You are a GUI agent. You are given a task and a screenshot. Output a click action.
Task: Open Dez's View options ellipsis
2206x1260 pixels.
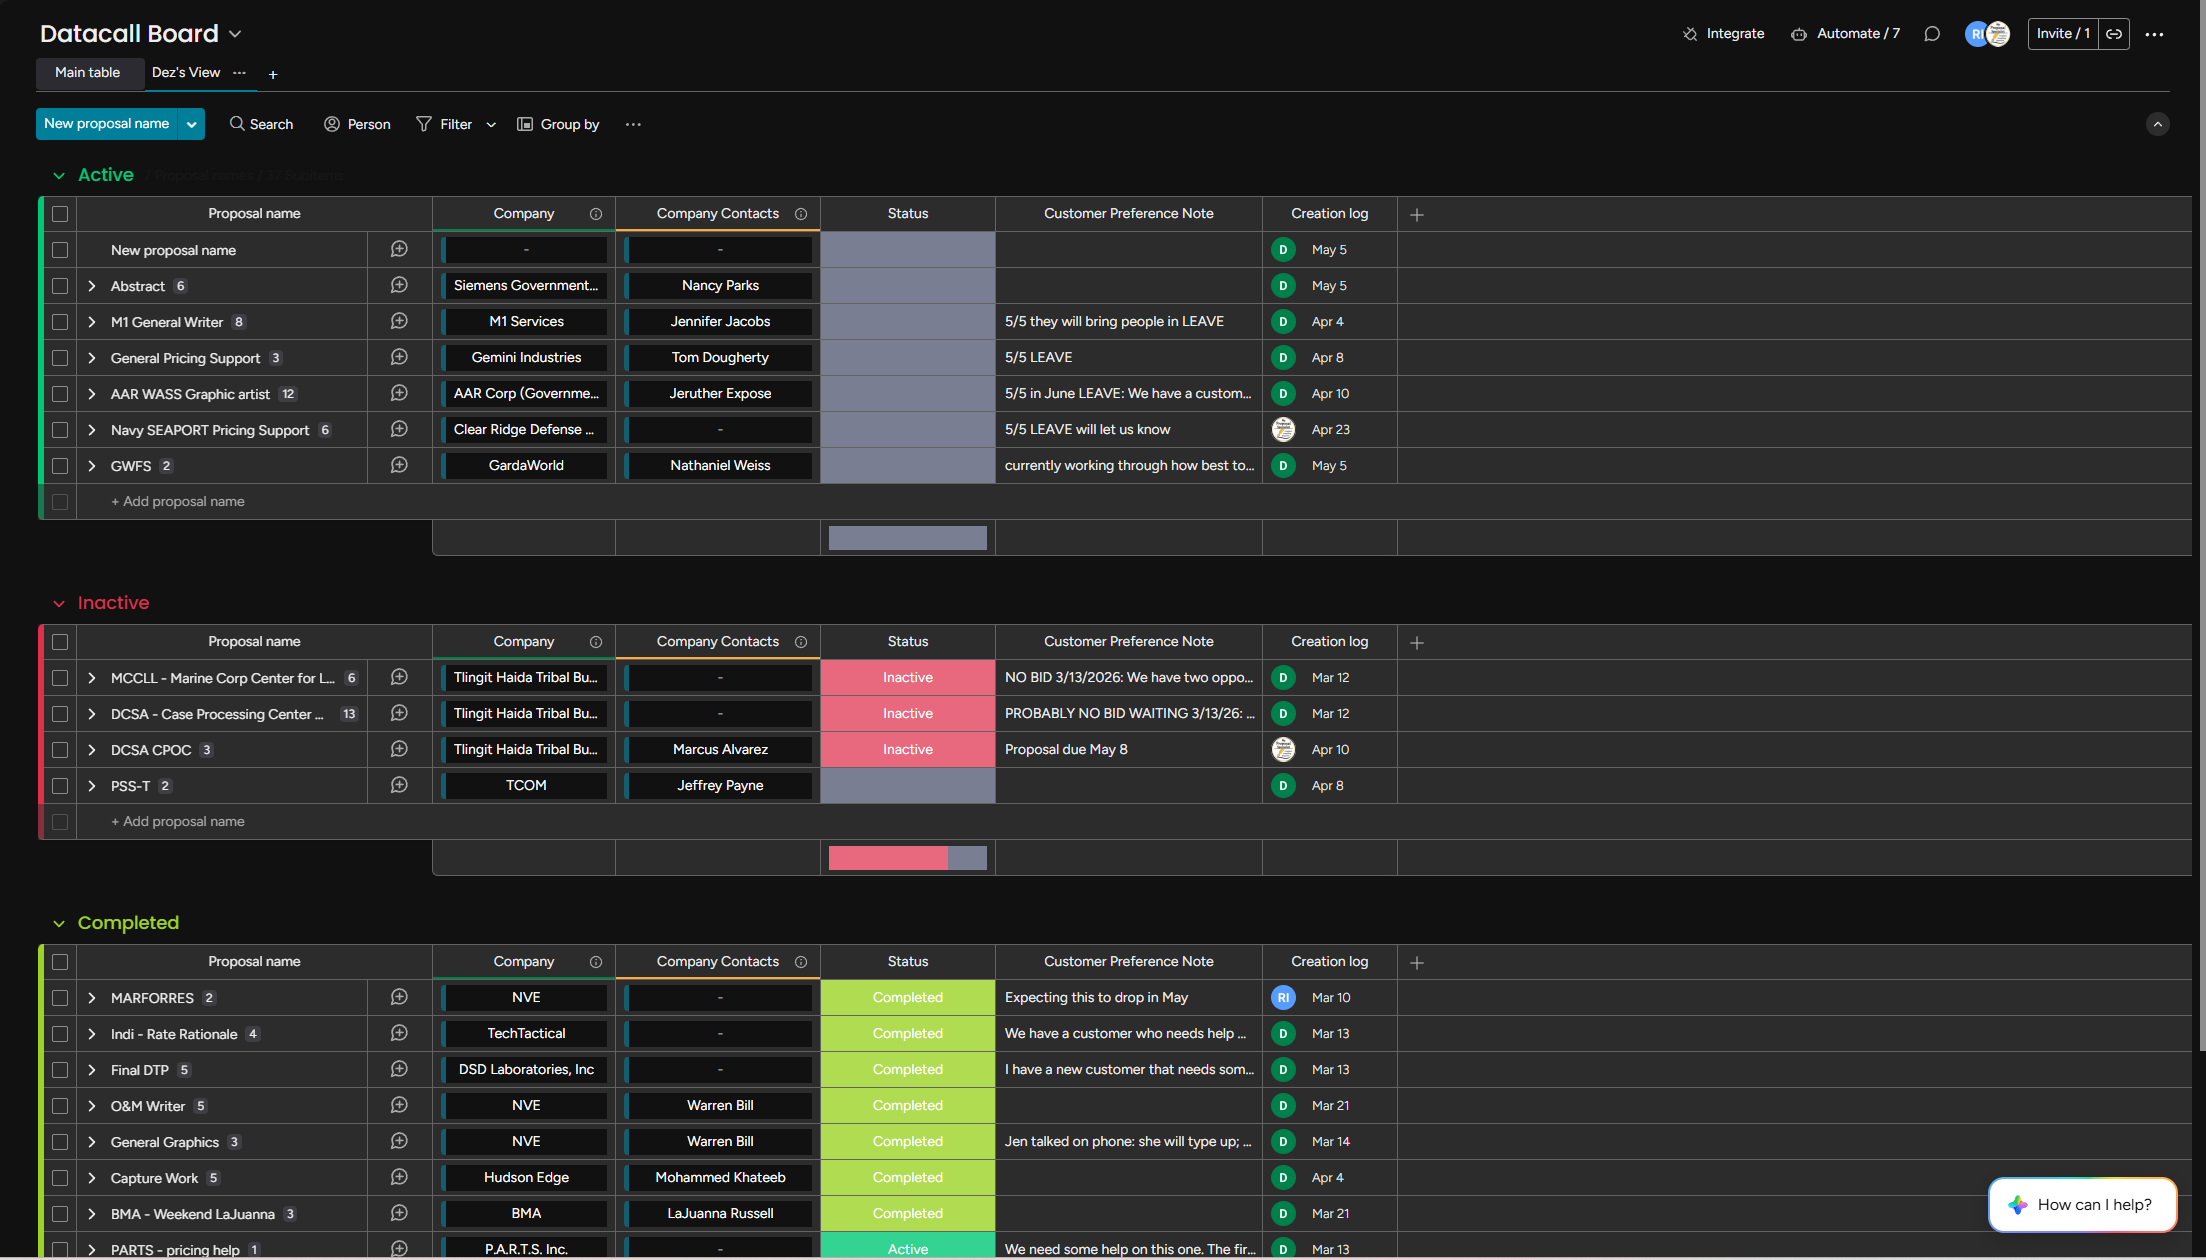tap(239, 72)
